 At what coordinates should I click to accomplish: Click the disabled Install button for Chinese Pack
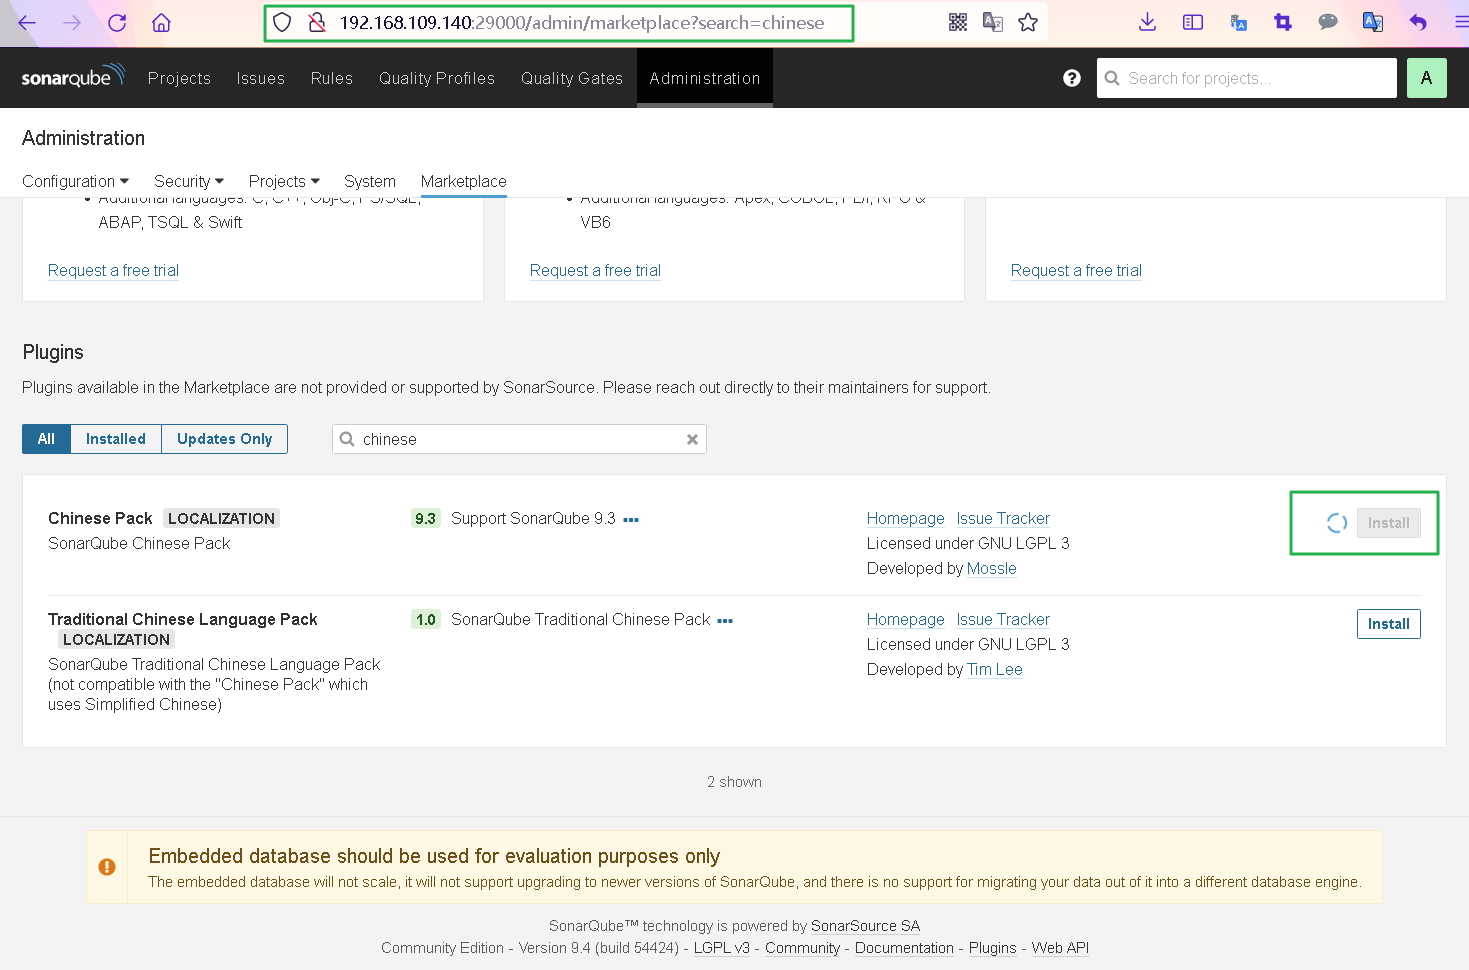1389,523
